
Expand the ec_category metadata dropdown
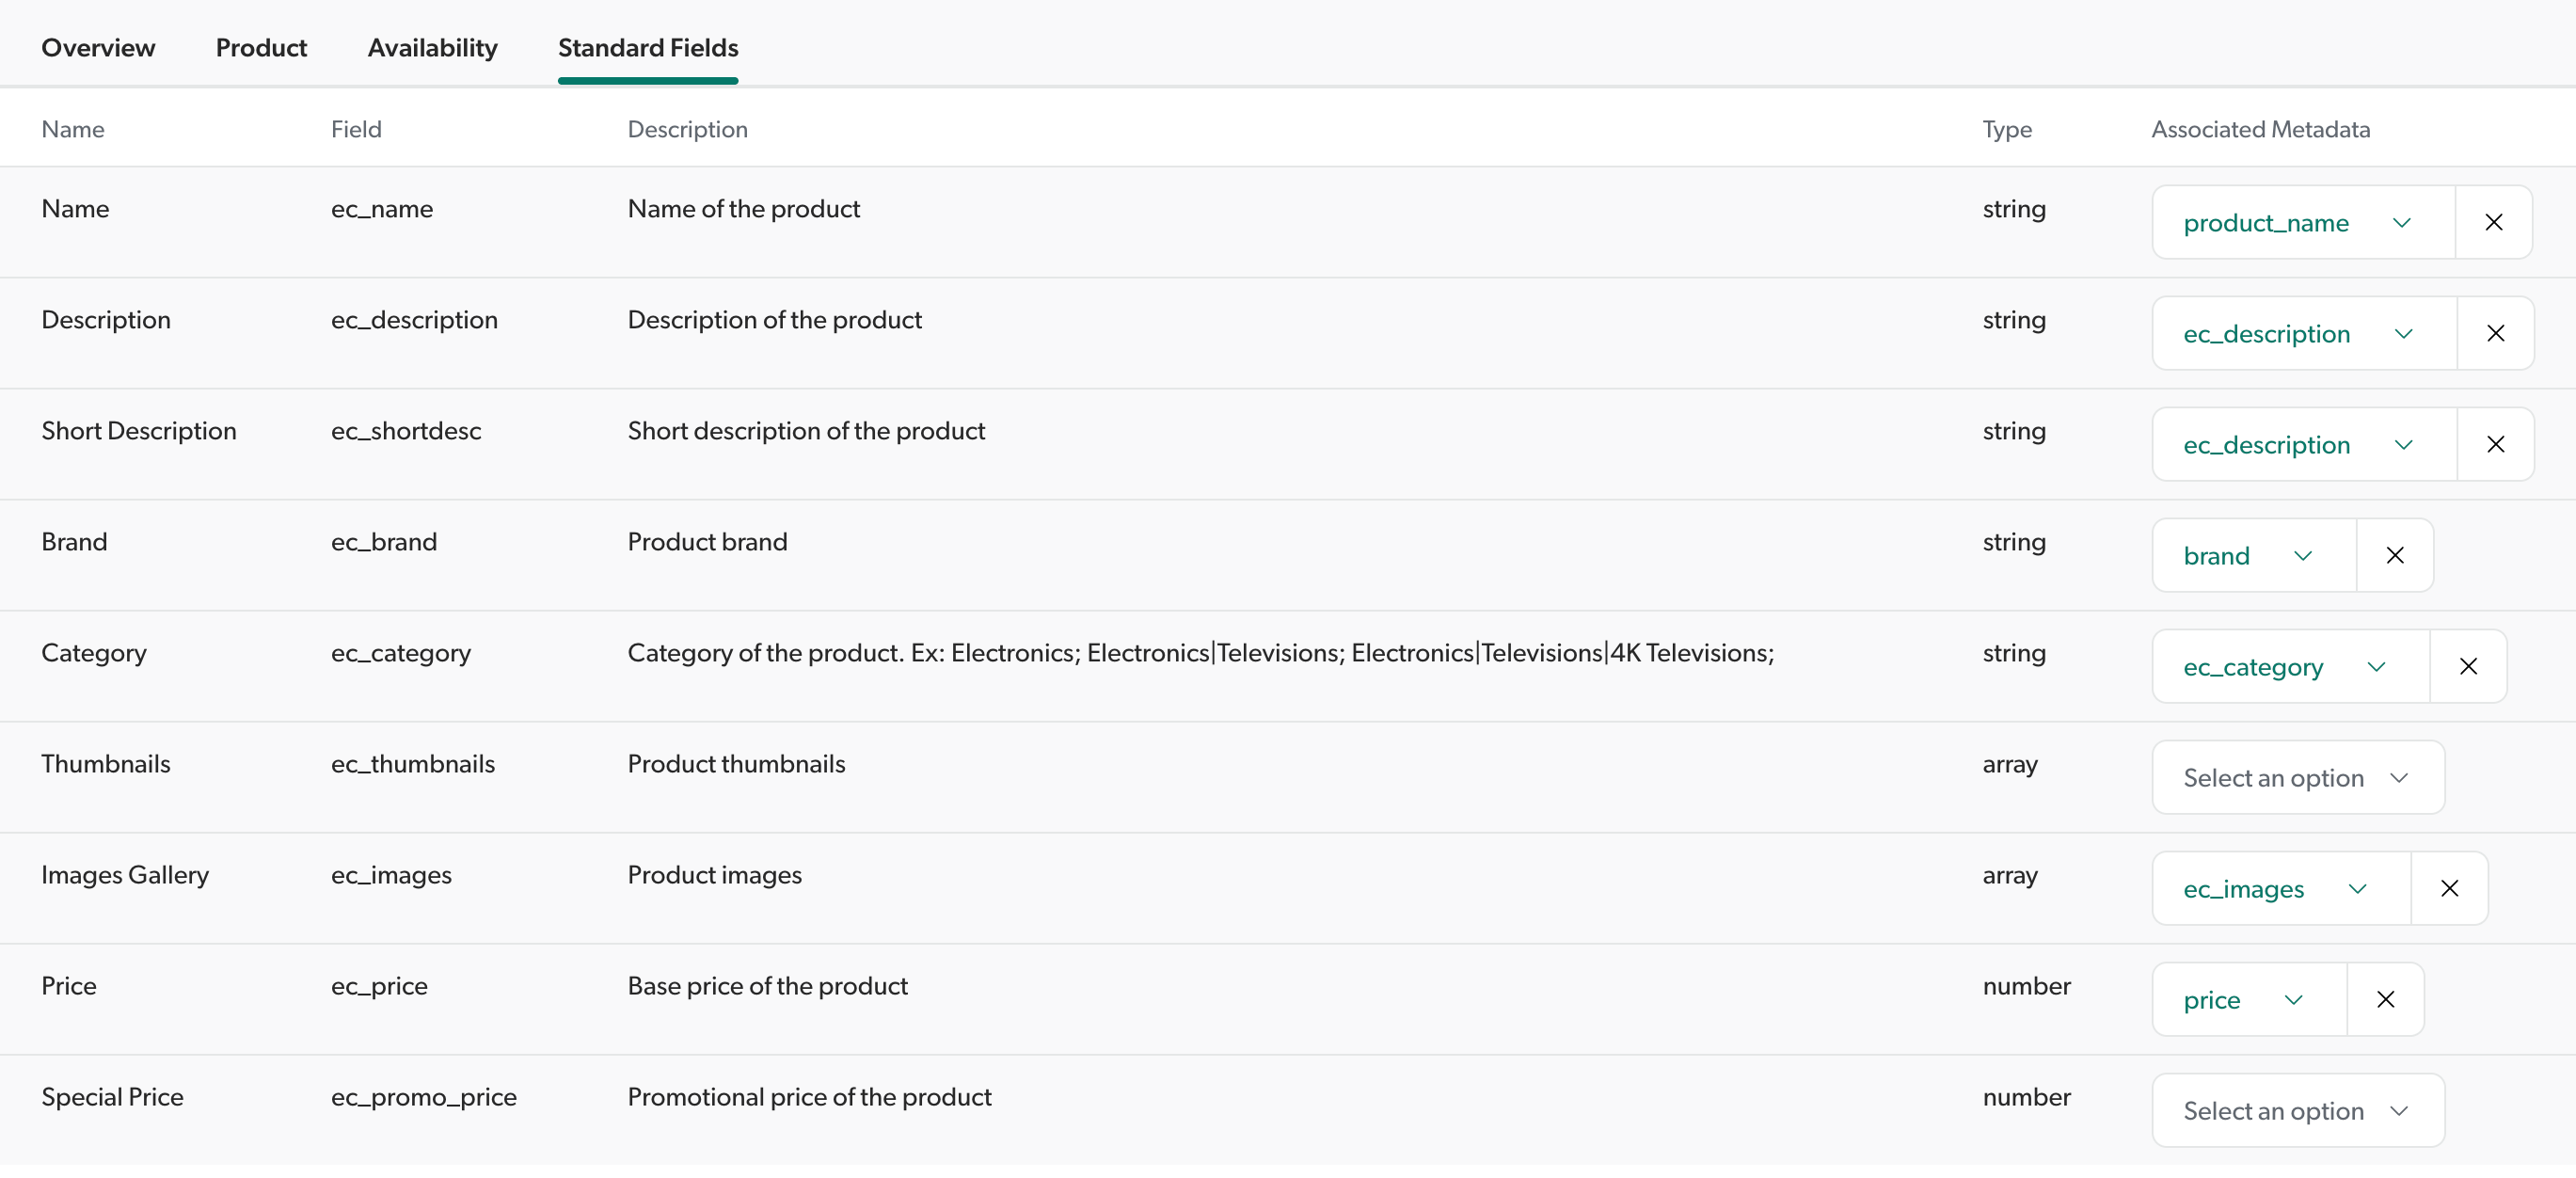coord(2287,665)
